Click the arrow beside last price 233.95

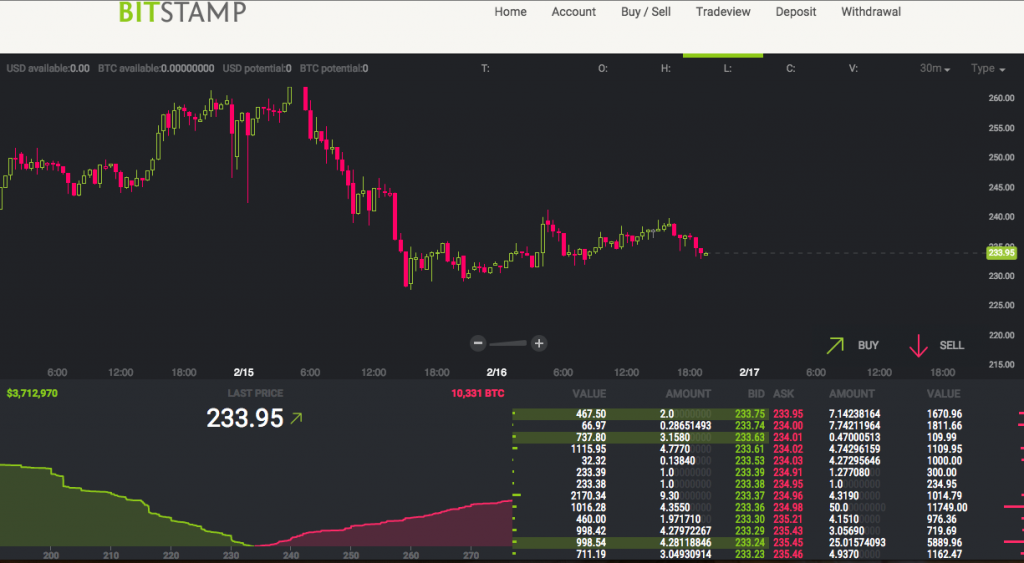(x=296, y=418)
